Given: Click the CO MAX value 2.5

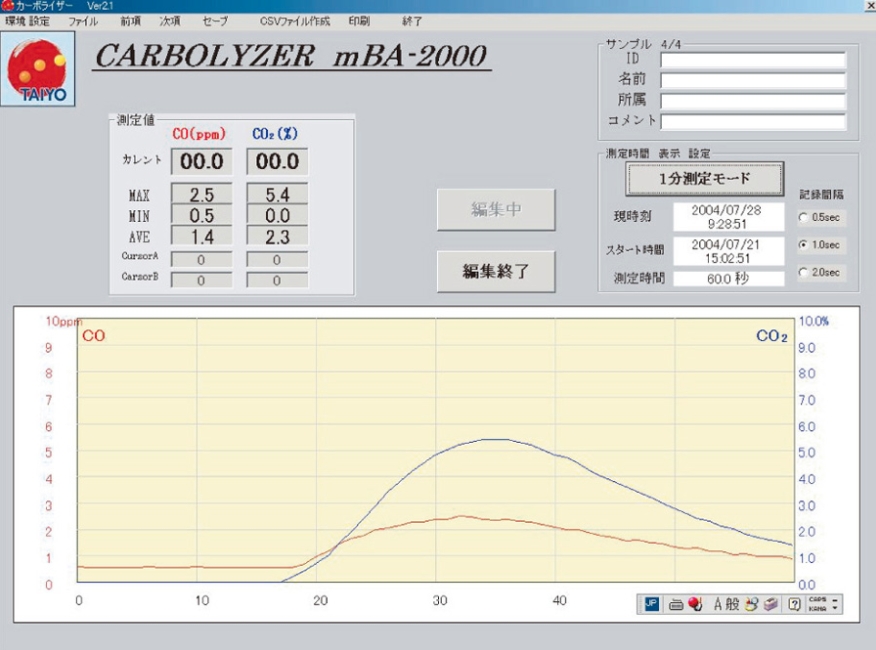Looking at the screenshot, I should click(201, 194).
